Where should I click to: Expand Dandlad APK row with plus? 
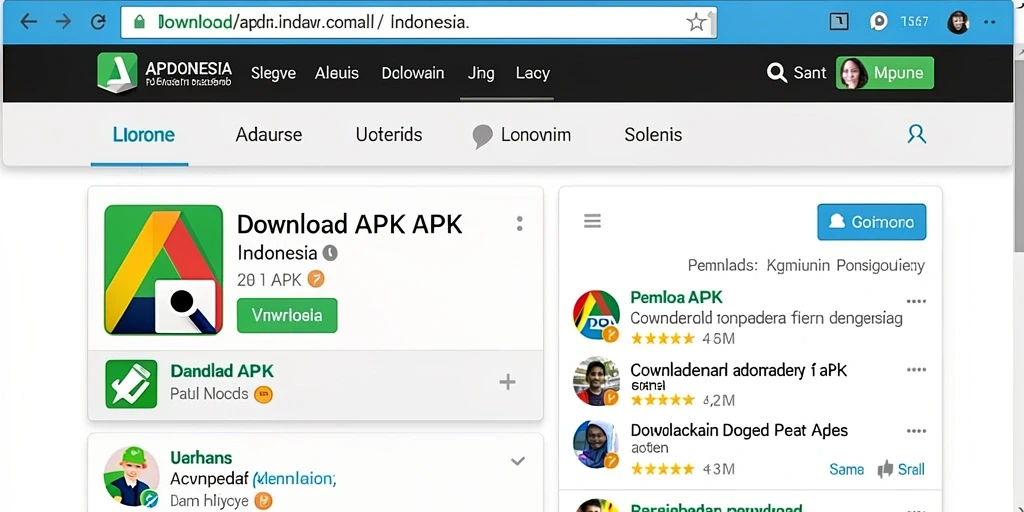[x=507, y=383]
